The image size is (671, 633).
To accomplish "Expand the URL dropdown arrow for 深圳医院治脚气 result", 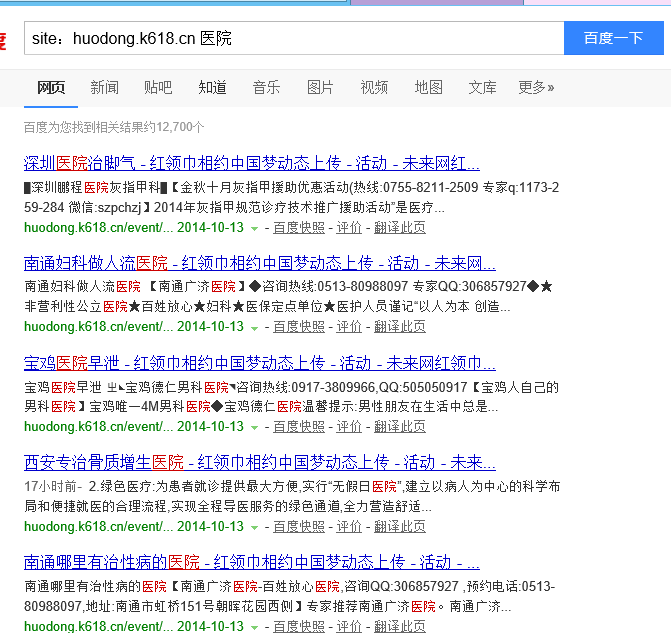I will [x=254, y=229].
